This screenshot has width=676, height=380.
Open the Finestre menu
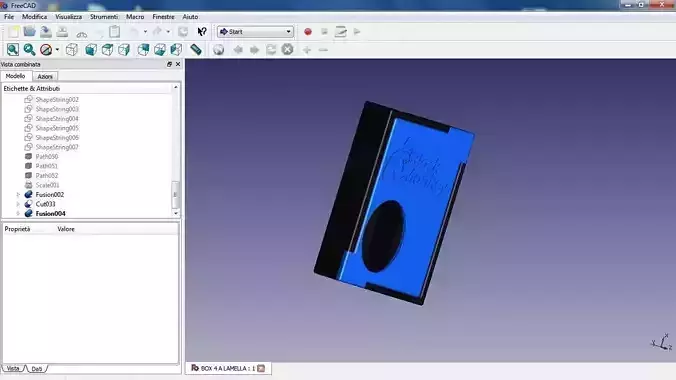[x=163, y=16]
